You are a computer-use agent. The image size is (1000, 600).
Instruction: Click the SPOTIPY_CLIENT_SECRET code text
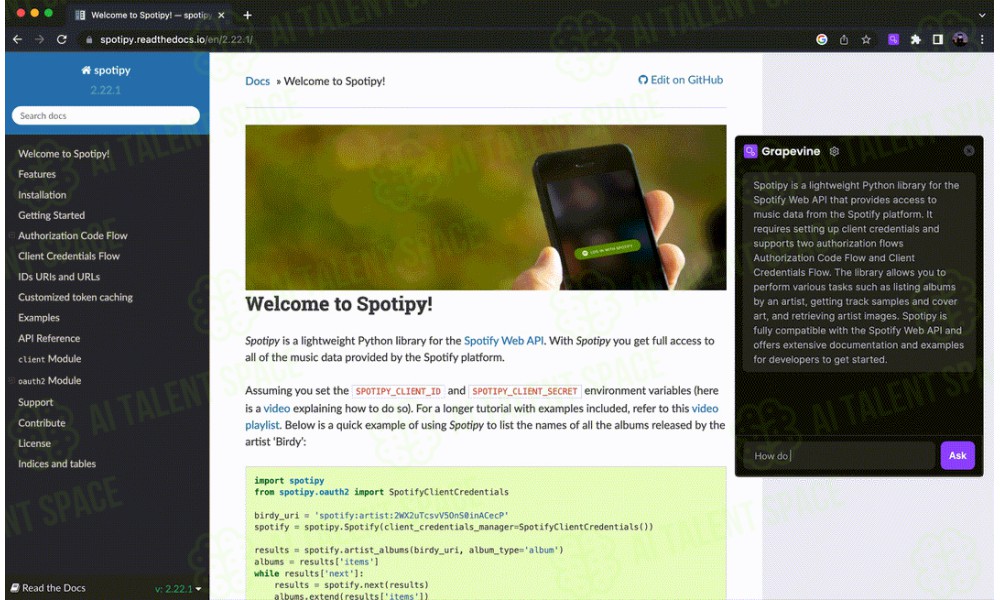coord(524,391)
